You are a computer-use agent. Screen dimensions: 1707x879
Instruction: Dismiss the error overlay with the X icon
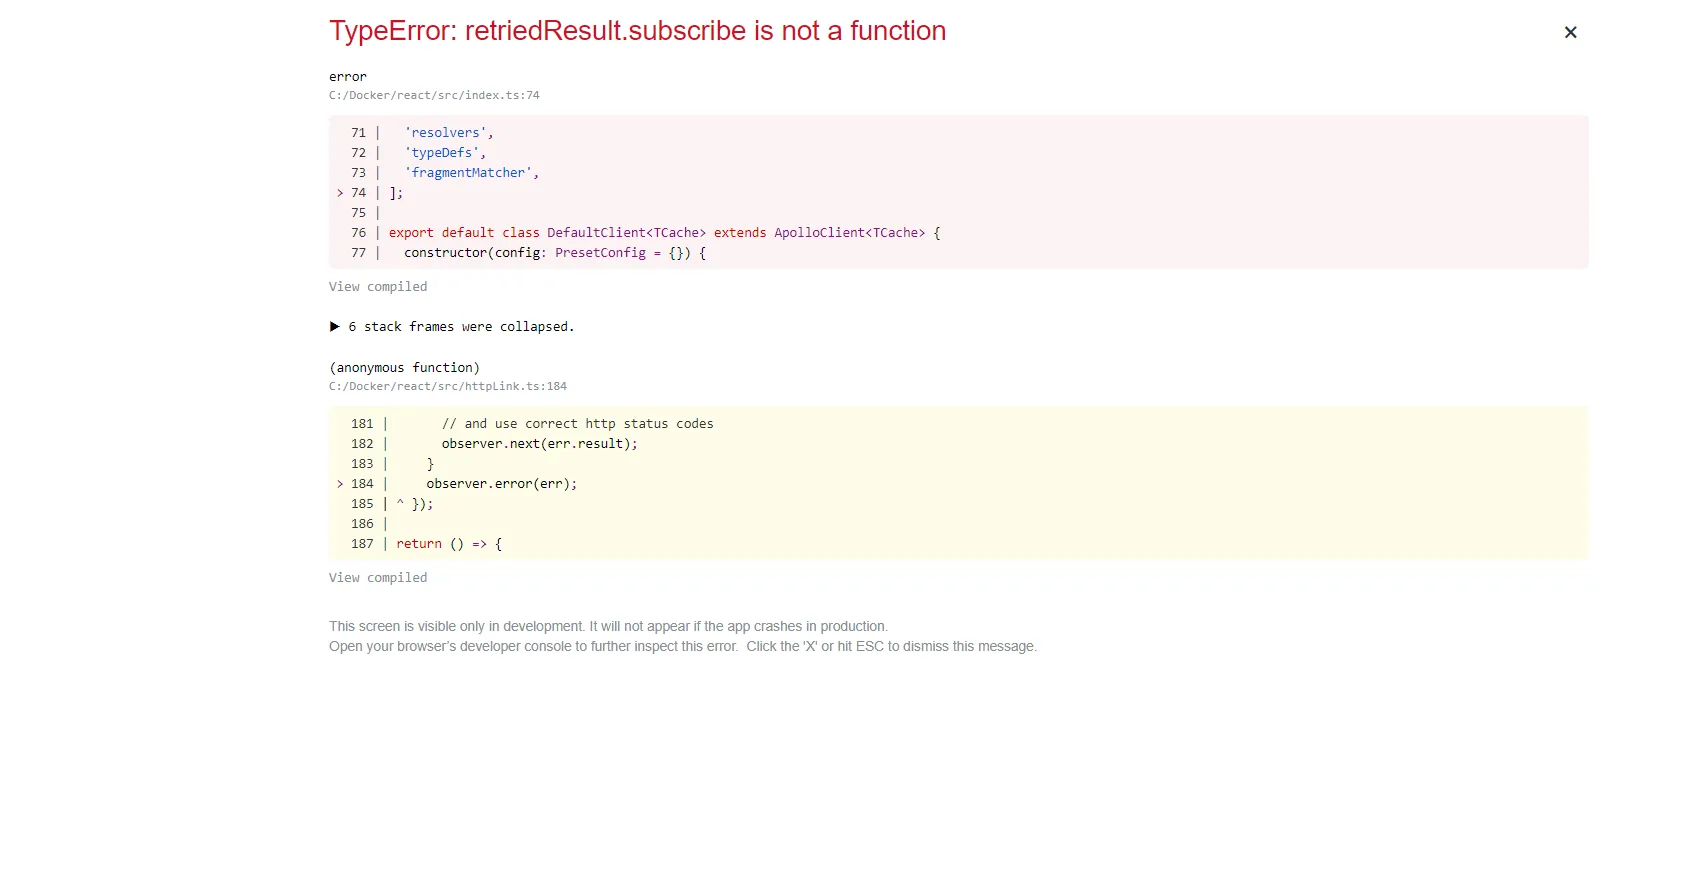tap(1570, 33)
